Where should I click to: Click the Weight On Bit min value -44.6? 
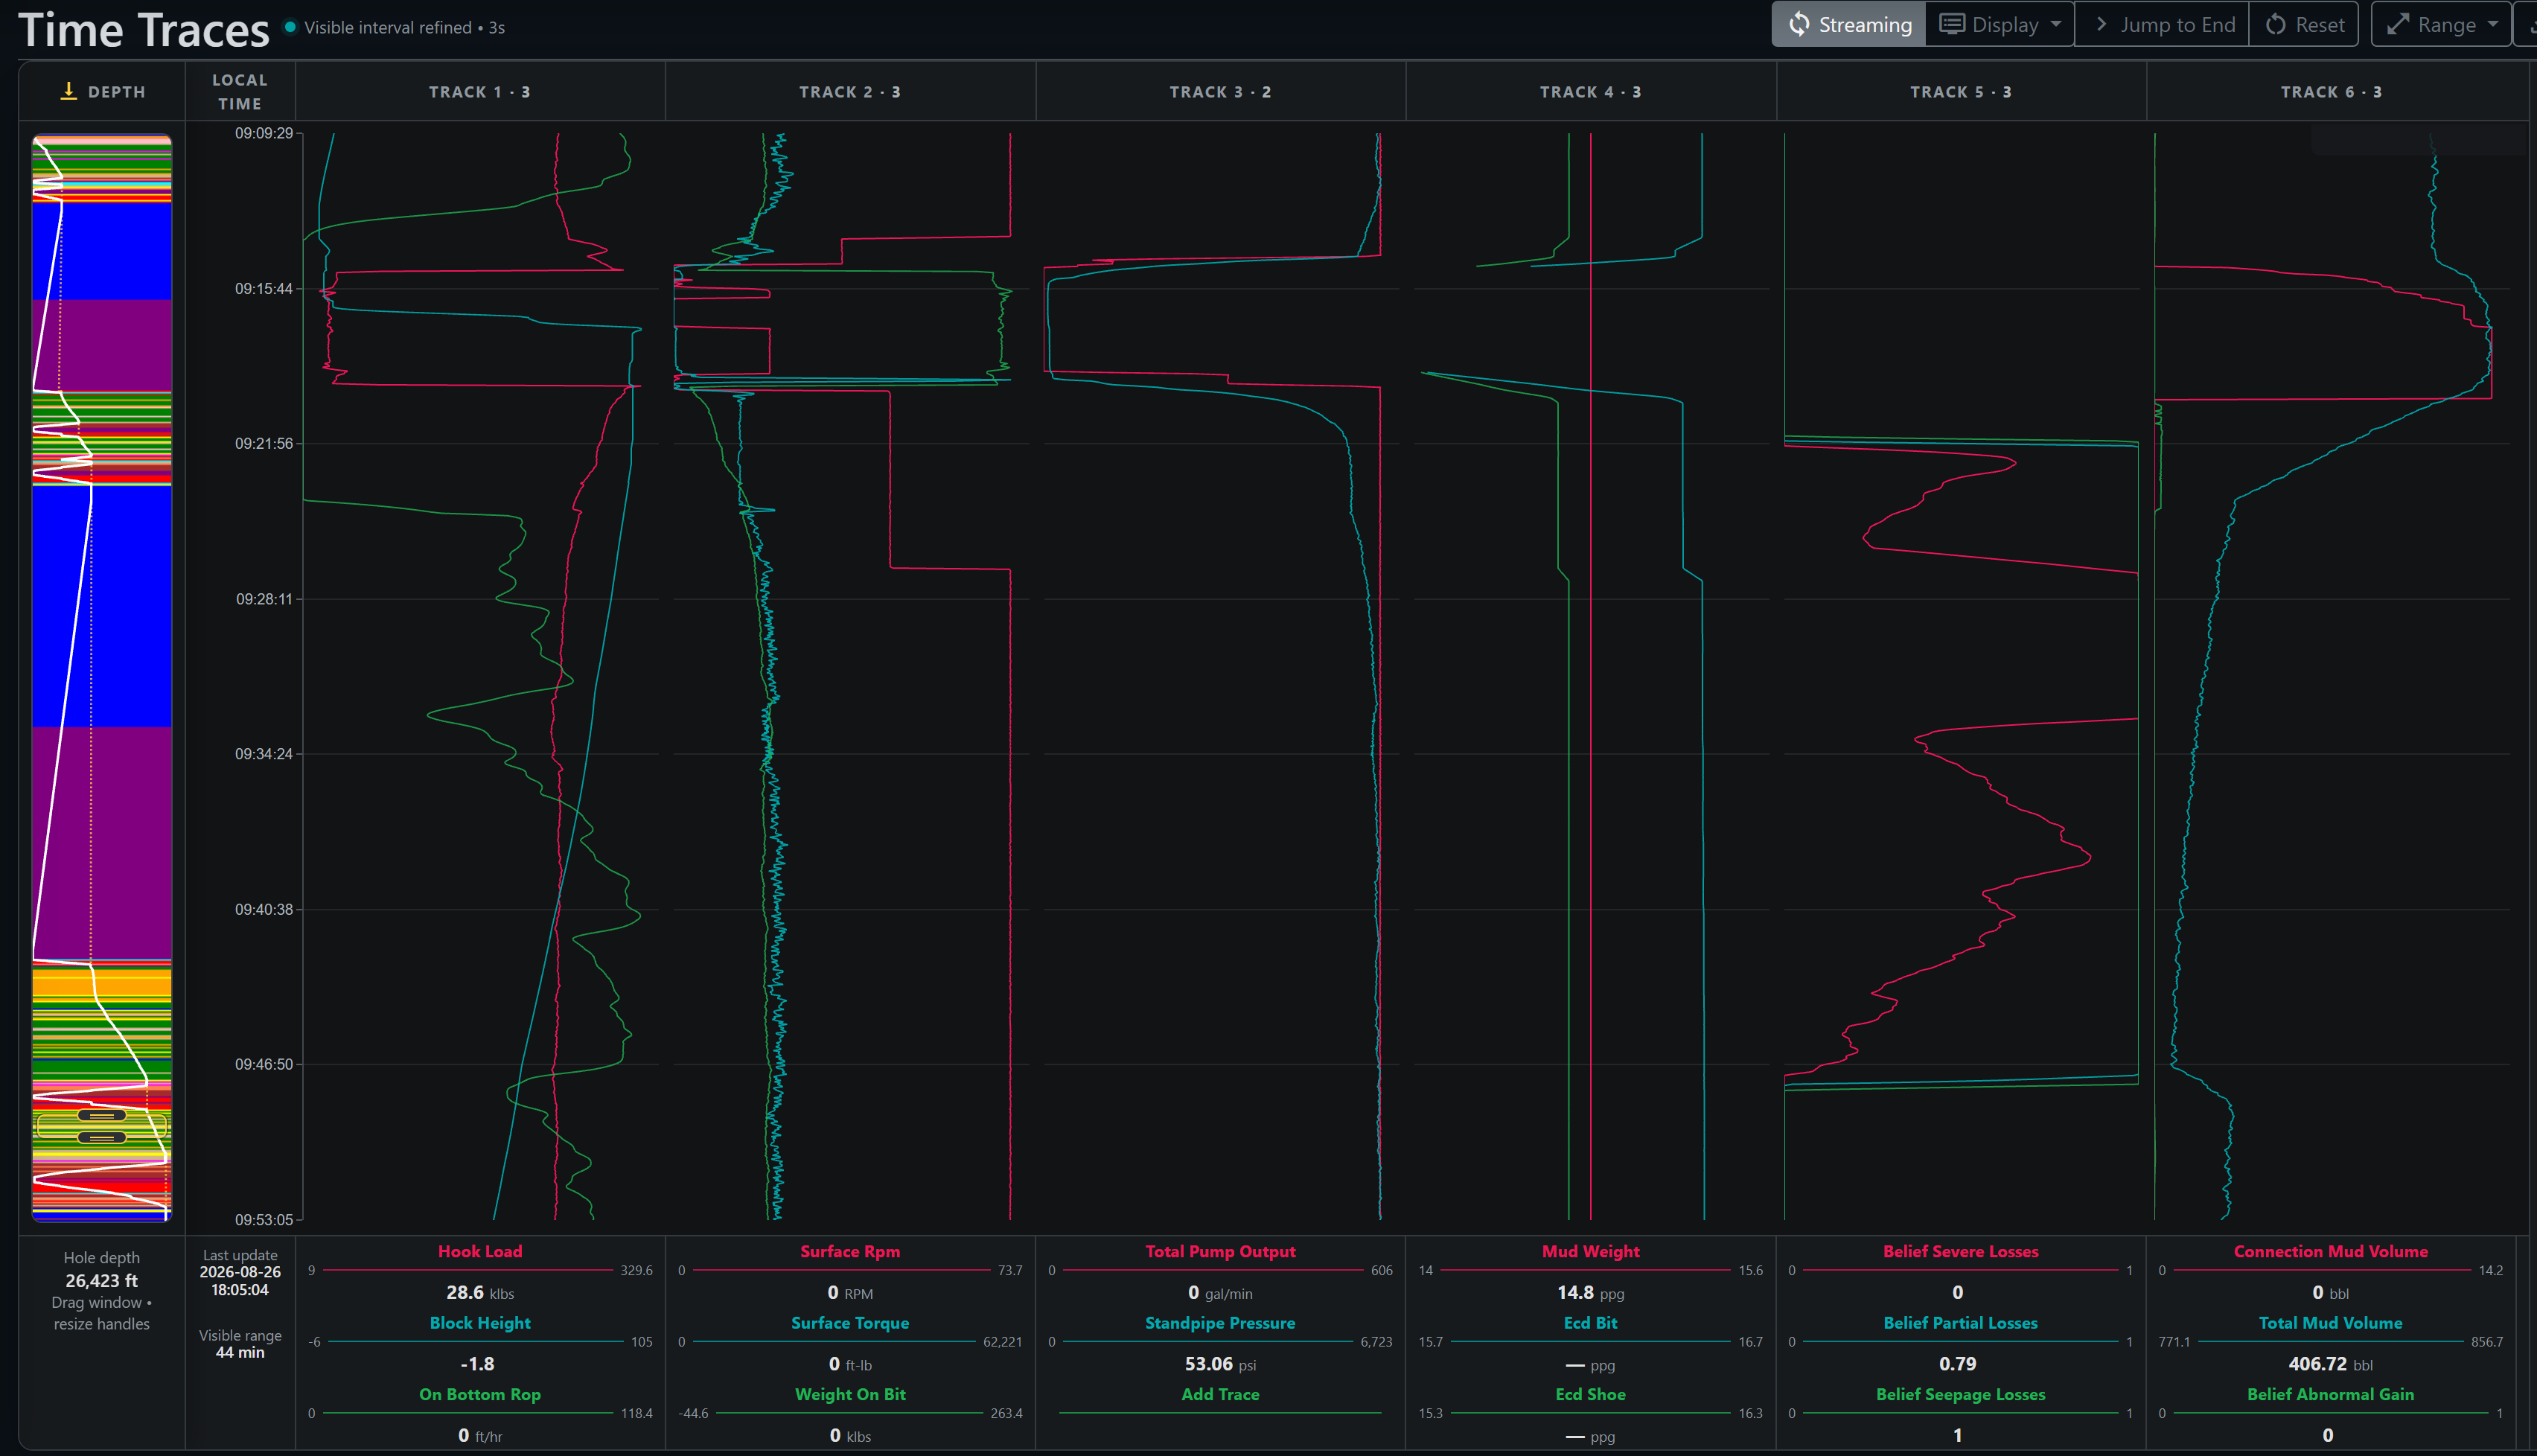[694, 1413]
